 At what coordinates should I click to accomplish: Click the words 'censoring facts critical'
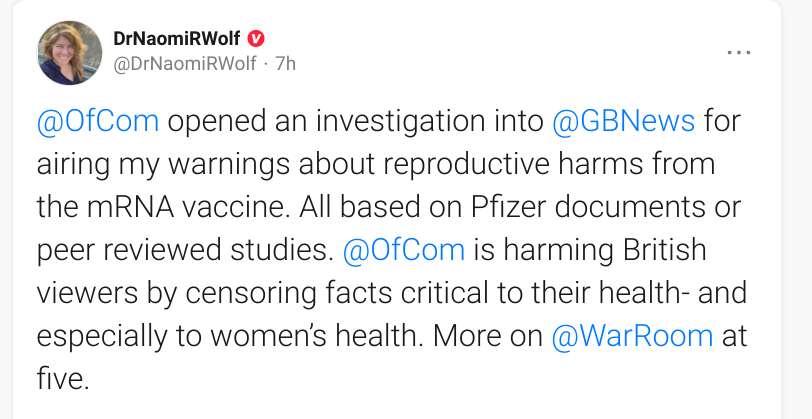(311, 292)
